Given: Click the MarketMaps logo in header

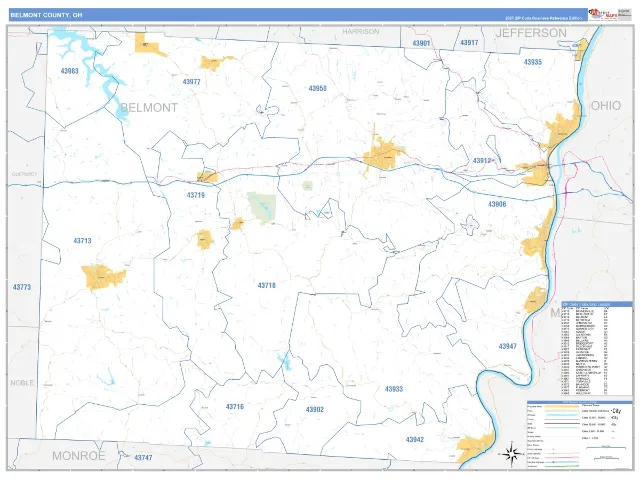Looking at the screenshot, I should click(x=603, y=14).
